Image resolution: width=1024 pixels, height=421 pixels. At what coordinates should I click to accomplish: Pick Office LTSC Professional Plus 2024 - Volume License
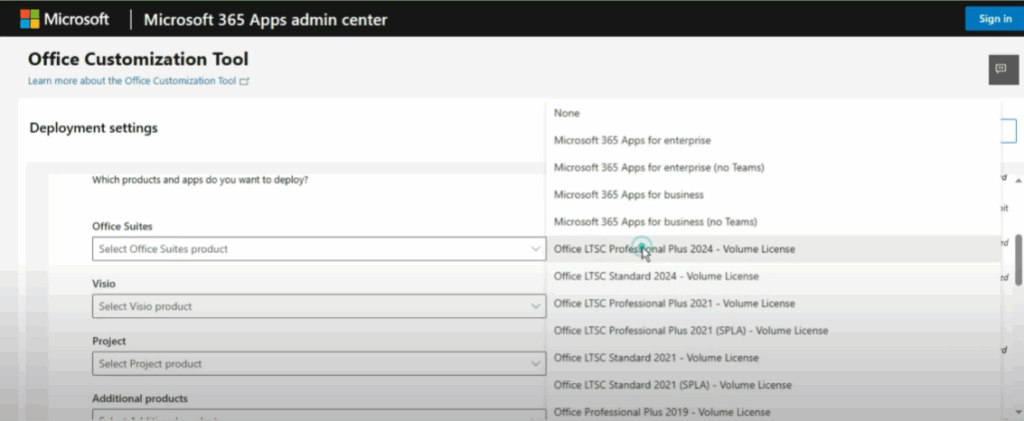pyautogui.click(x=773, y=249)
